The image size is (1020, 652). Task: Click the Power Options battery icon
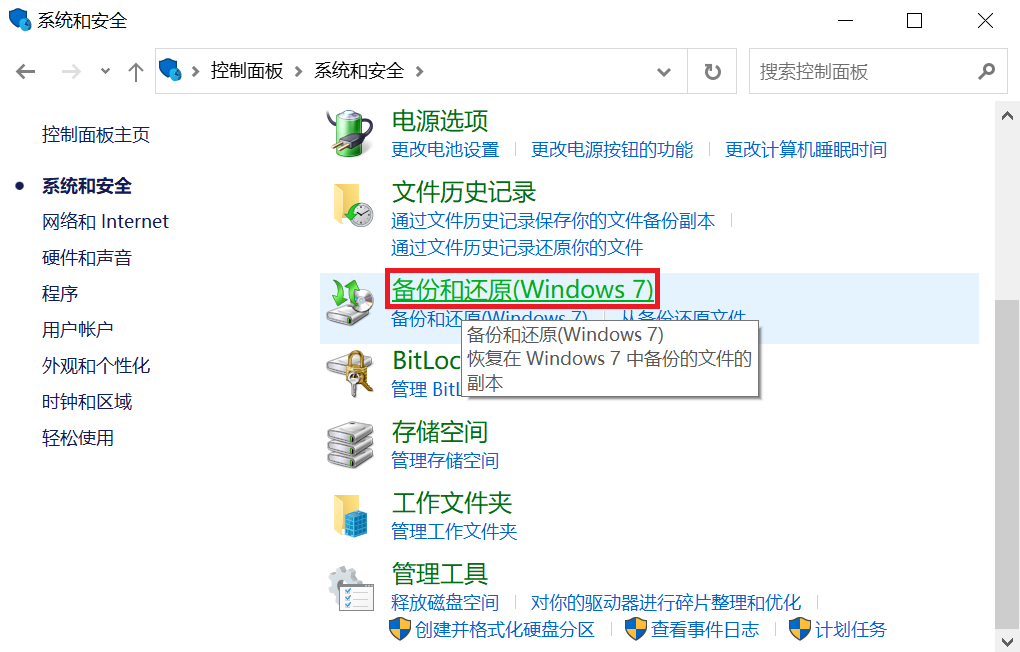coord(351,133)
